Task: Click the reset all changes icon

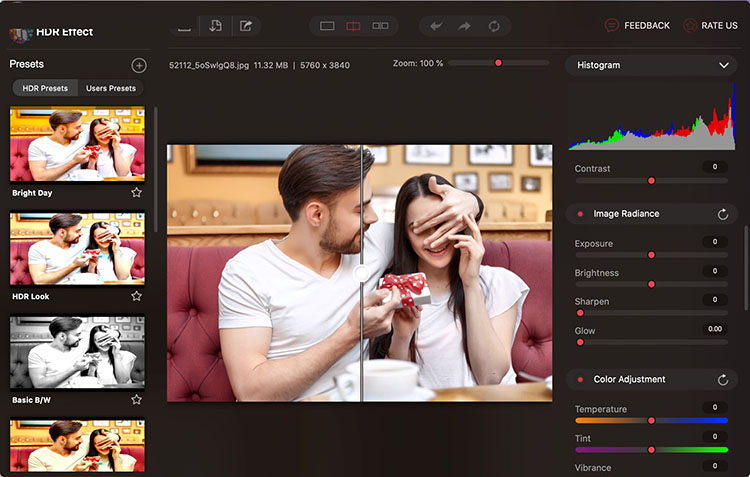Action: tap(494, 26)
